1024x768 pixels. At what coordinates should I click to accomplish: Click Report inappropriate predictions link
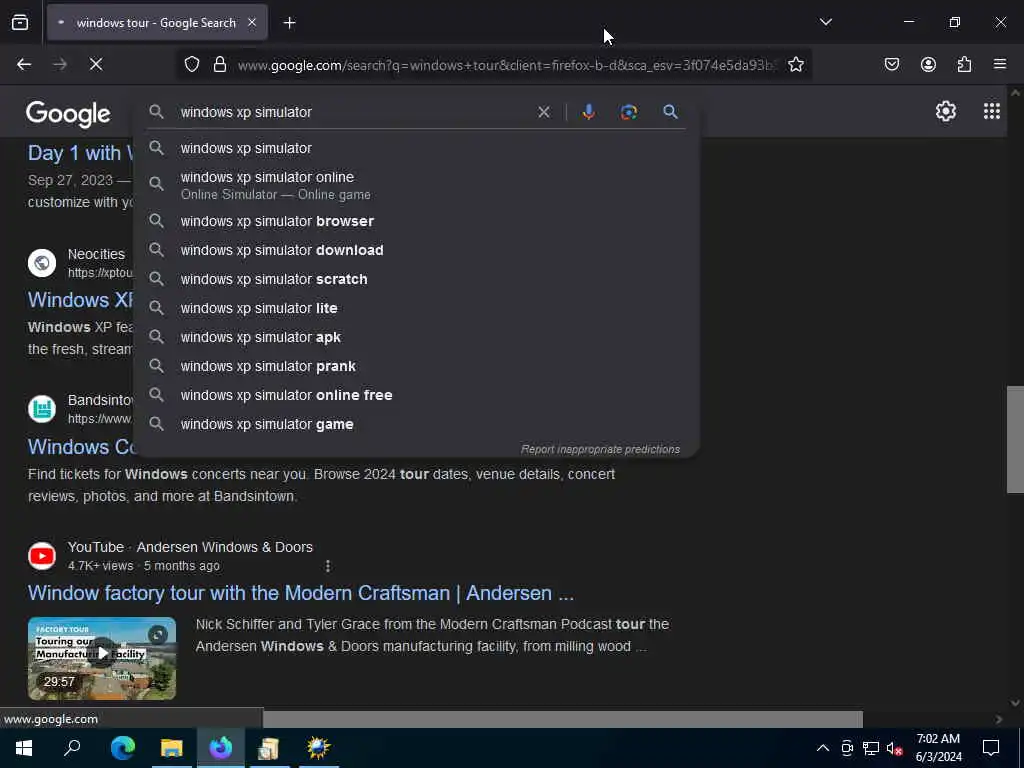(x=600, y=449)
